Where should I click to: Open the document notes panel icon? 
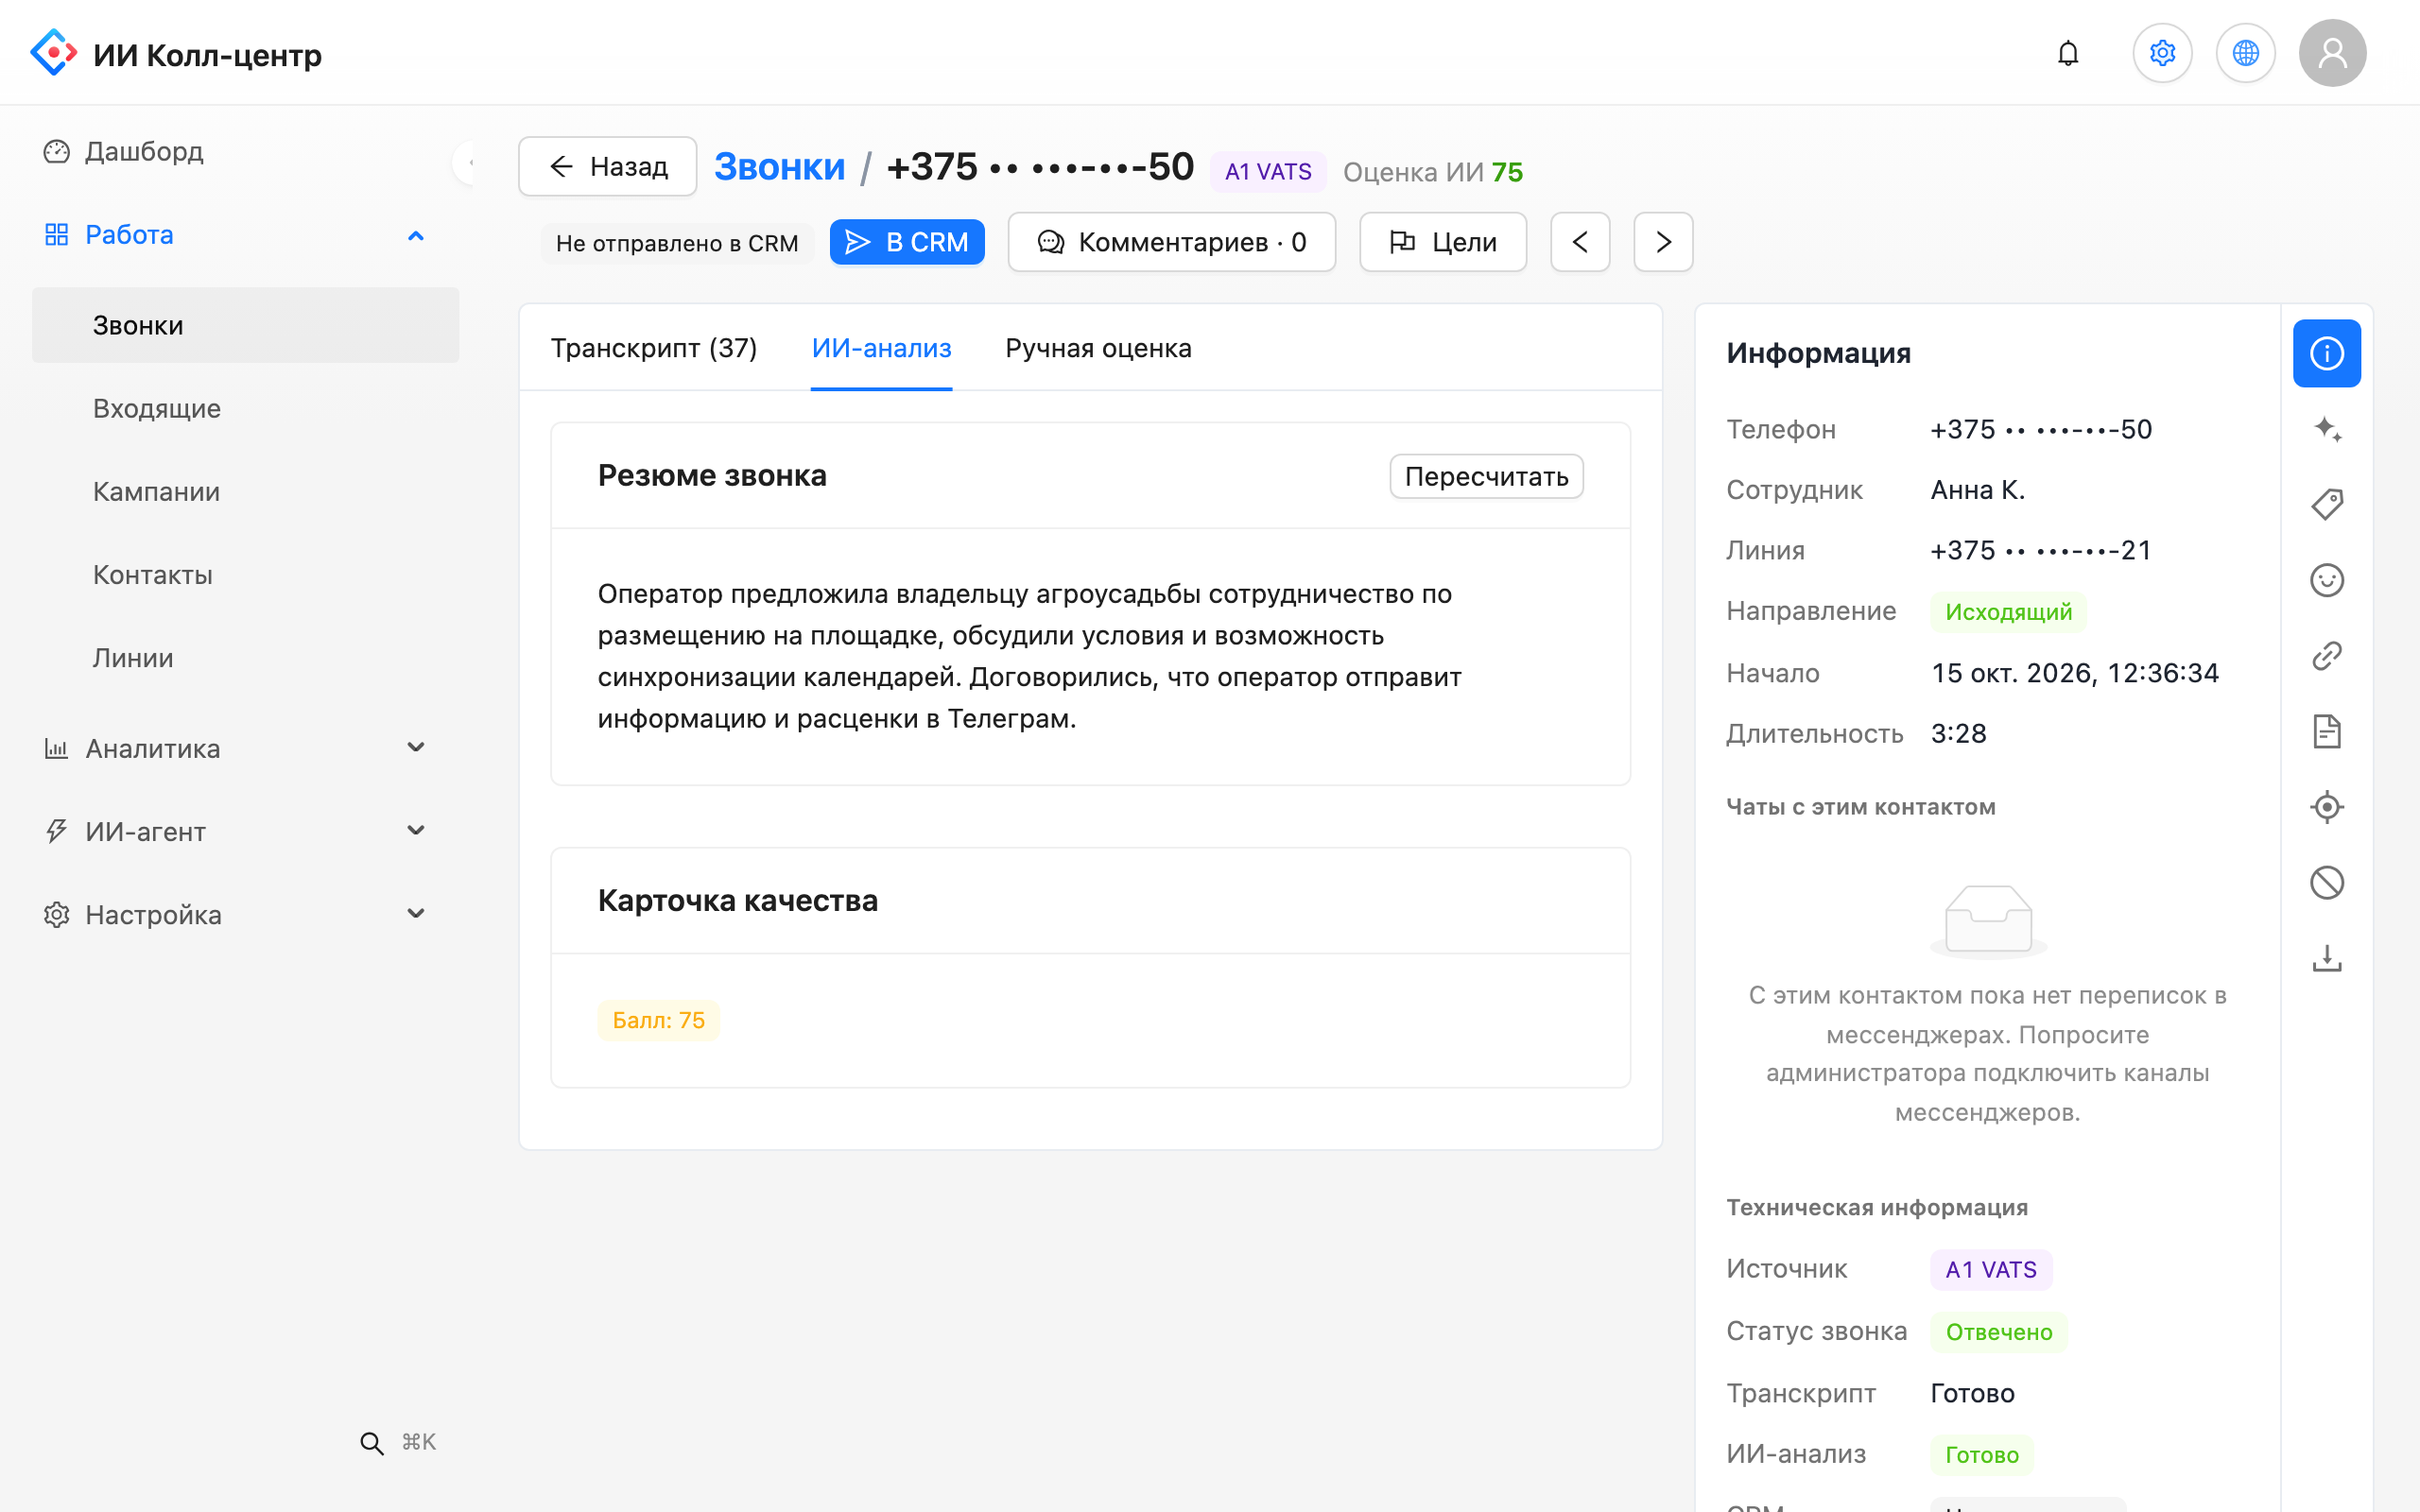pos(2326,731)
